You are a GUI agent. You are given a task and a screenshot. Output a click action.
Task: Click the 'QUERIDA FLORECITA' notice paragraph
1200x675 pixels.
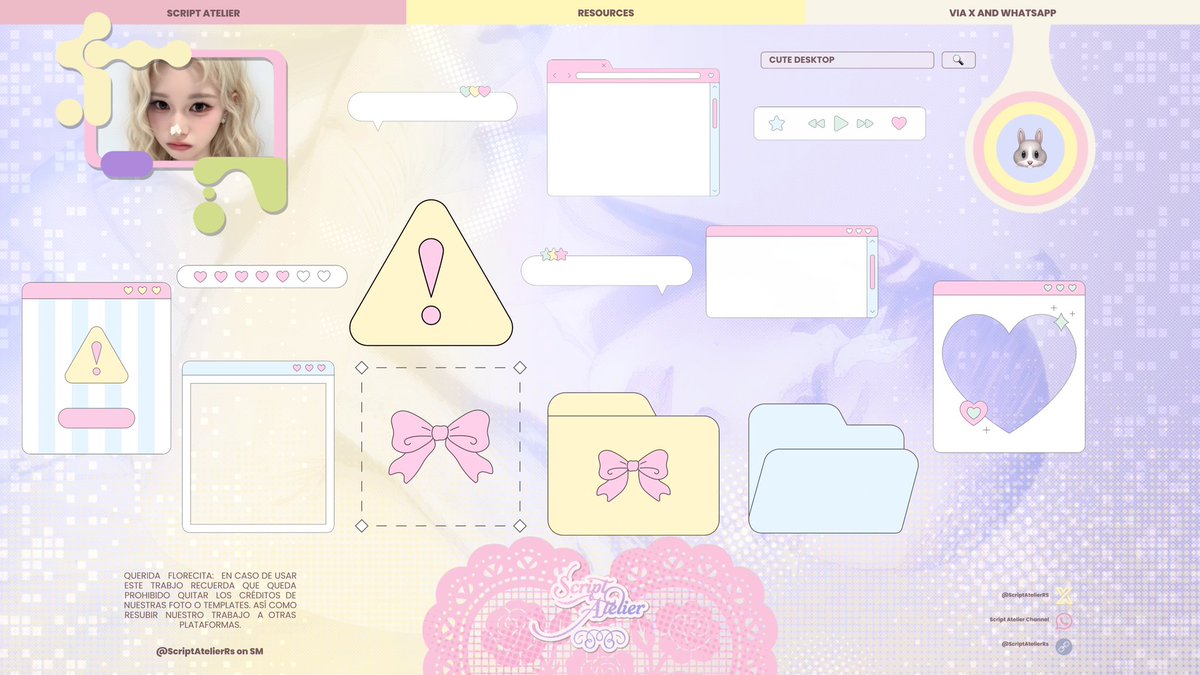[x=210, y=600]
